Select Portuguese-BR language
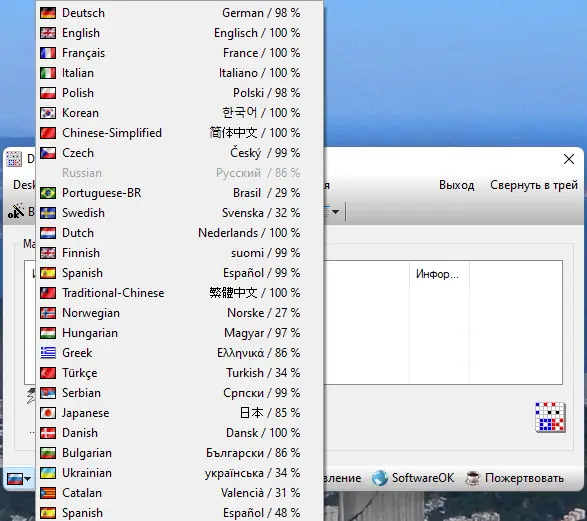 (x=179, y=193)
